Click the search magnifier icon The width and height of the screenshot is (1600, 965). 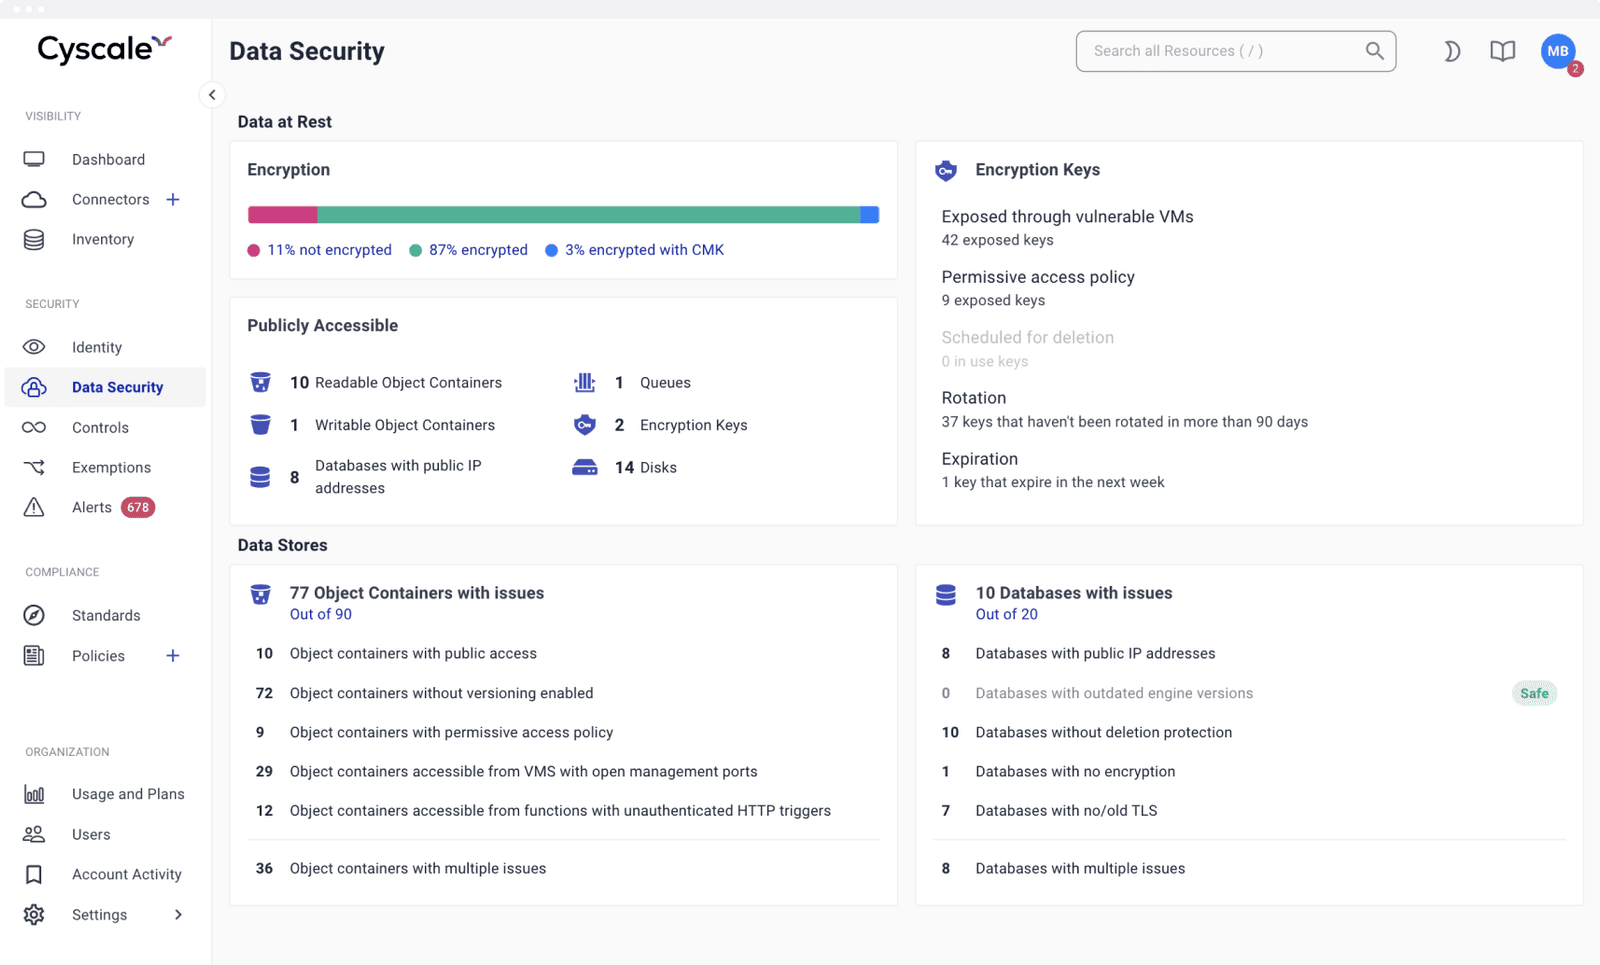point(1375,51)
